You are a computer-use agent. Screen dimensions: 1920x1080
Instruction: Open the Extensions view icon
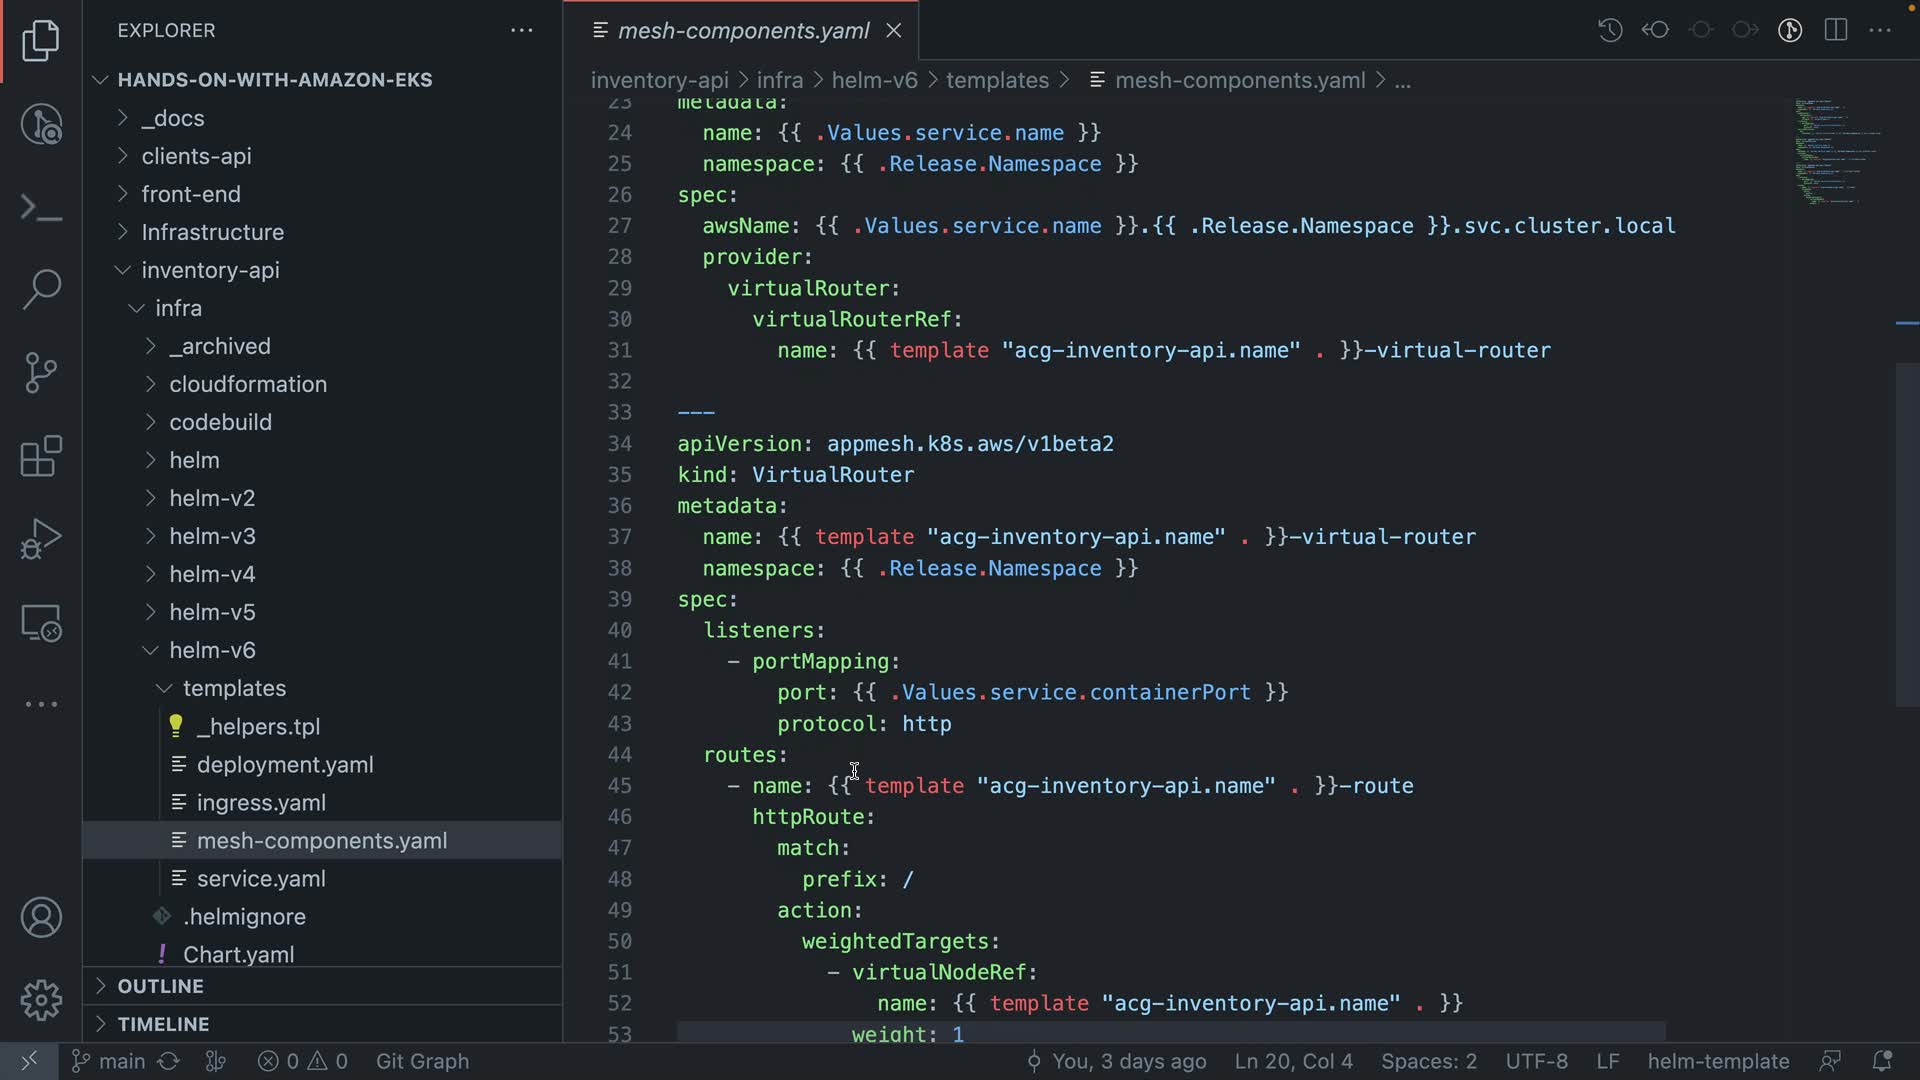pos(41,457)
